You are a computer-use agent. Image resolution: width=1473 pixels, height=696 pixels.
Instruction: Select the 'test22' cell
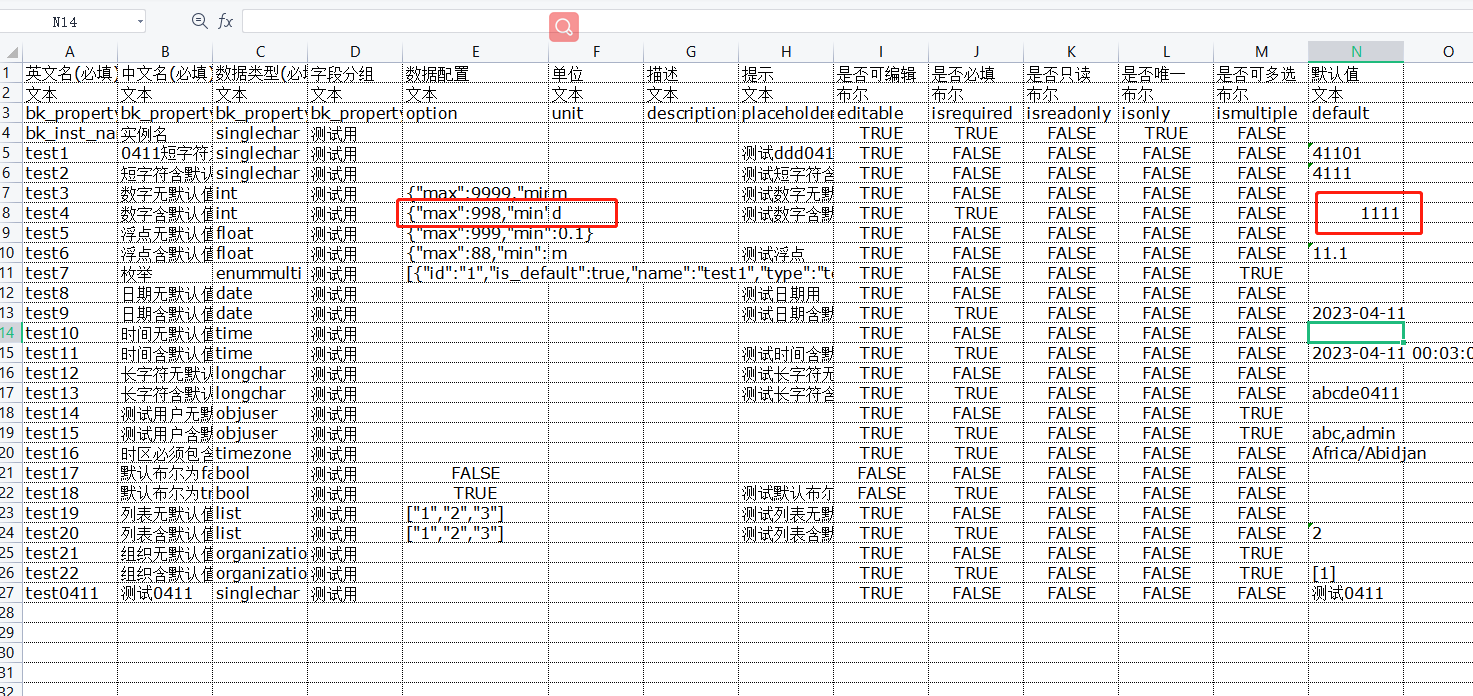(x=69, y=573)
